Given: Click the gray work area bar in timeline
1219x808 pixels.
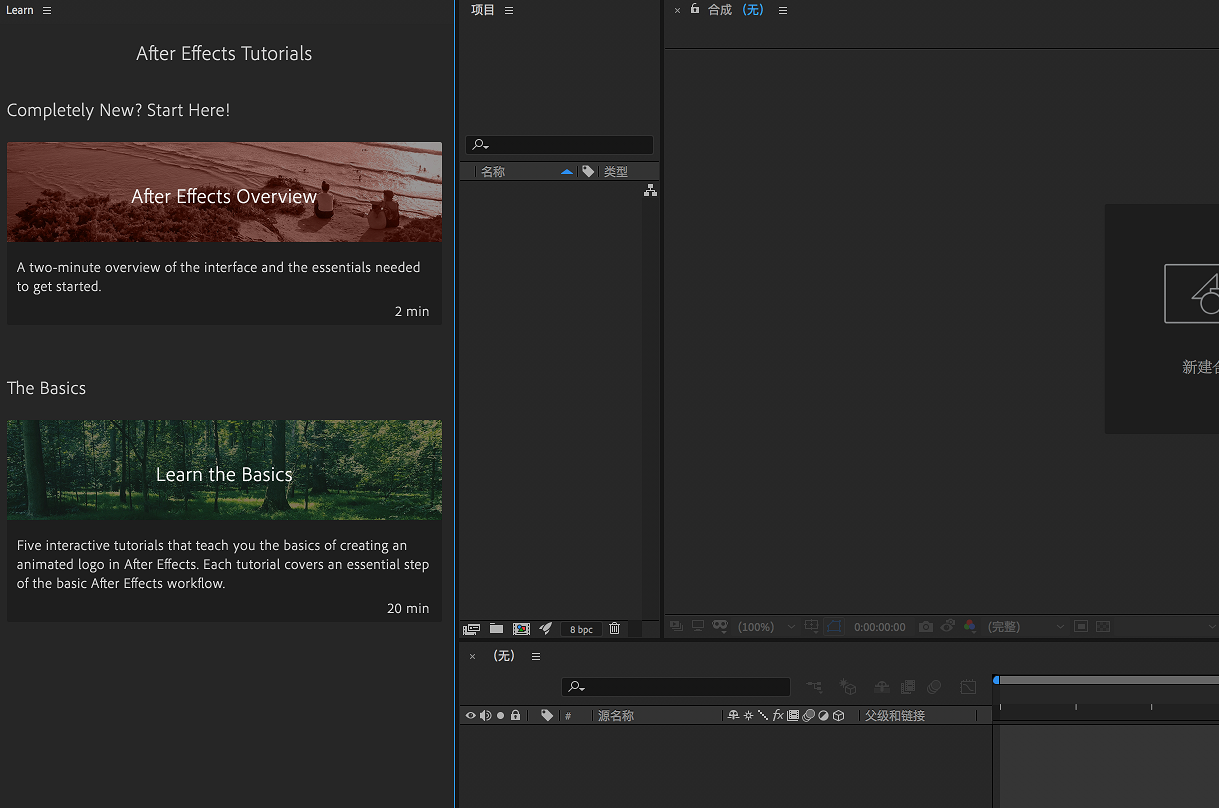Looking at the screenshot, I should point(1109,680).
